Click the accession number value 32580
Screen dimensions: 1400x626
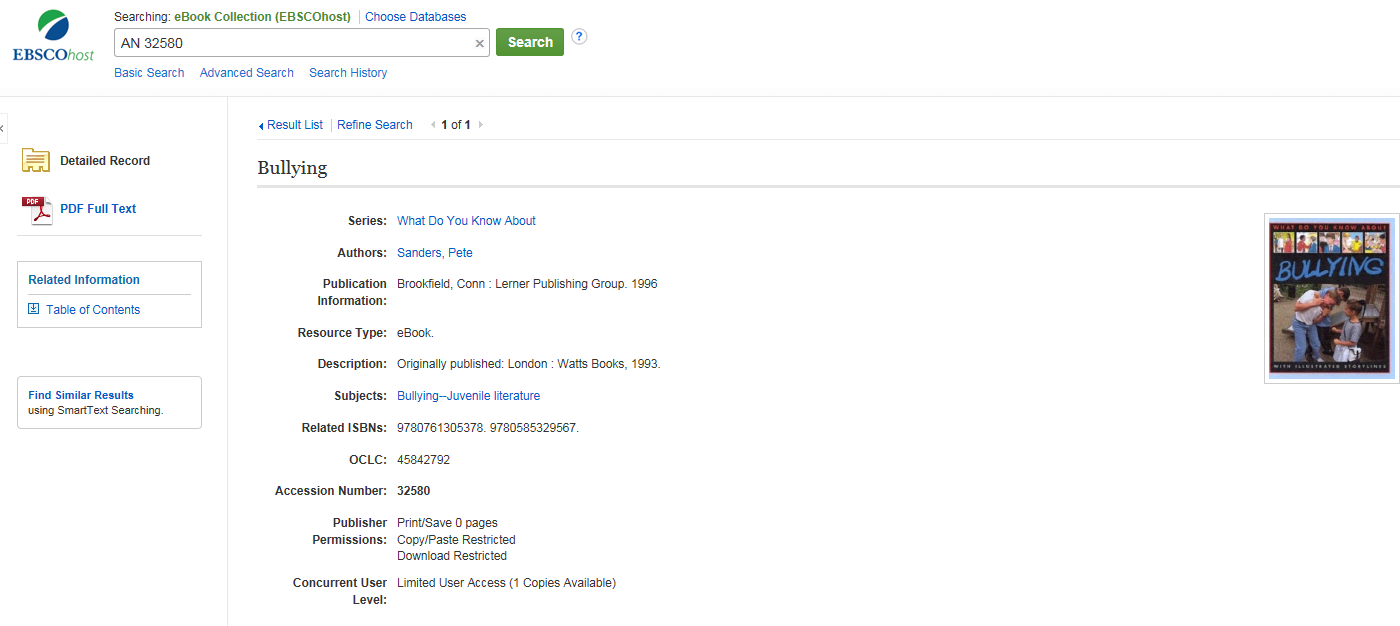pos(413,491)
